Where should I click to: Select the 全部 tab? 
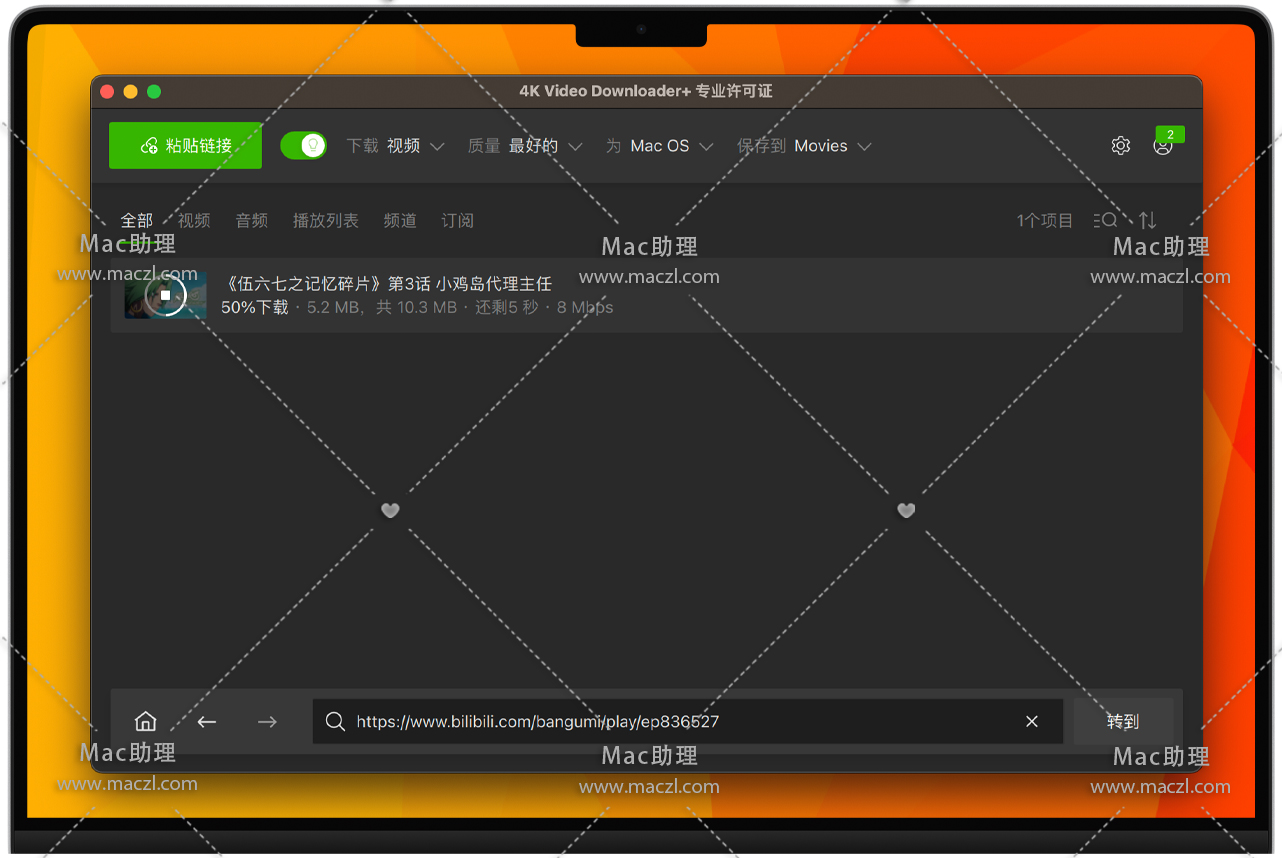pyautogui.click(x=137, y=220)
